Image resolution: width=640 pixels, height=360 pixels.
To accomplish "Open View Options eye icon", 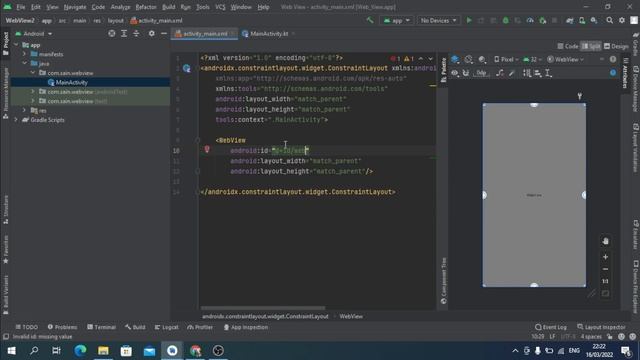I will [x=455, y=73].
